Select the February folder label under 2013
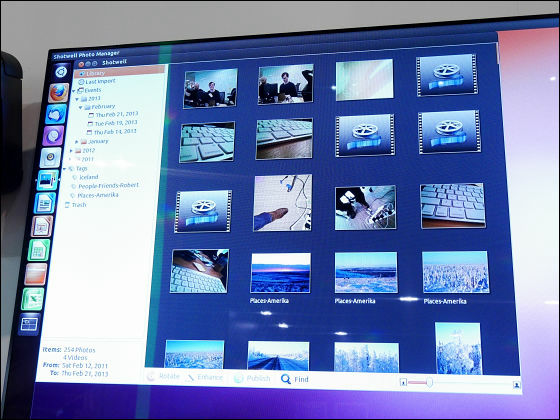The height and width of the screenshot is (420, 560). pyautogui.click(x=103, y=106)
